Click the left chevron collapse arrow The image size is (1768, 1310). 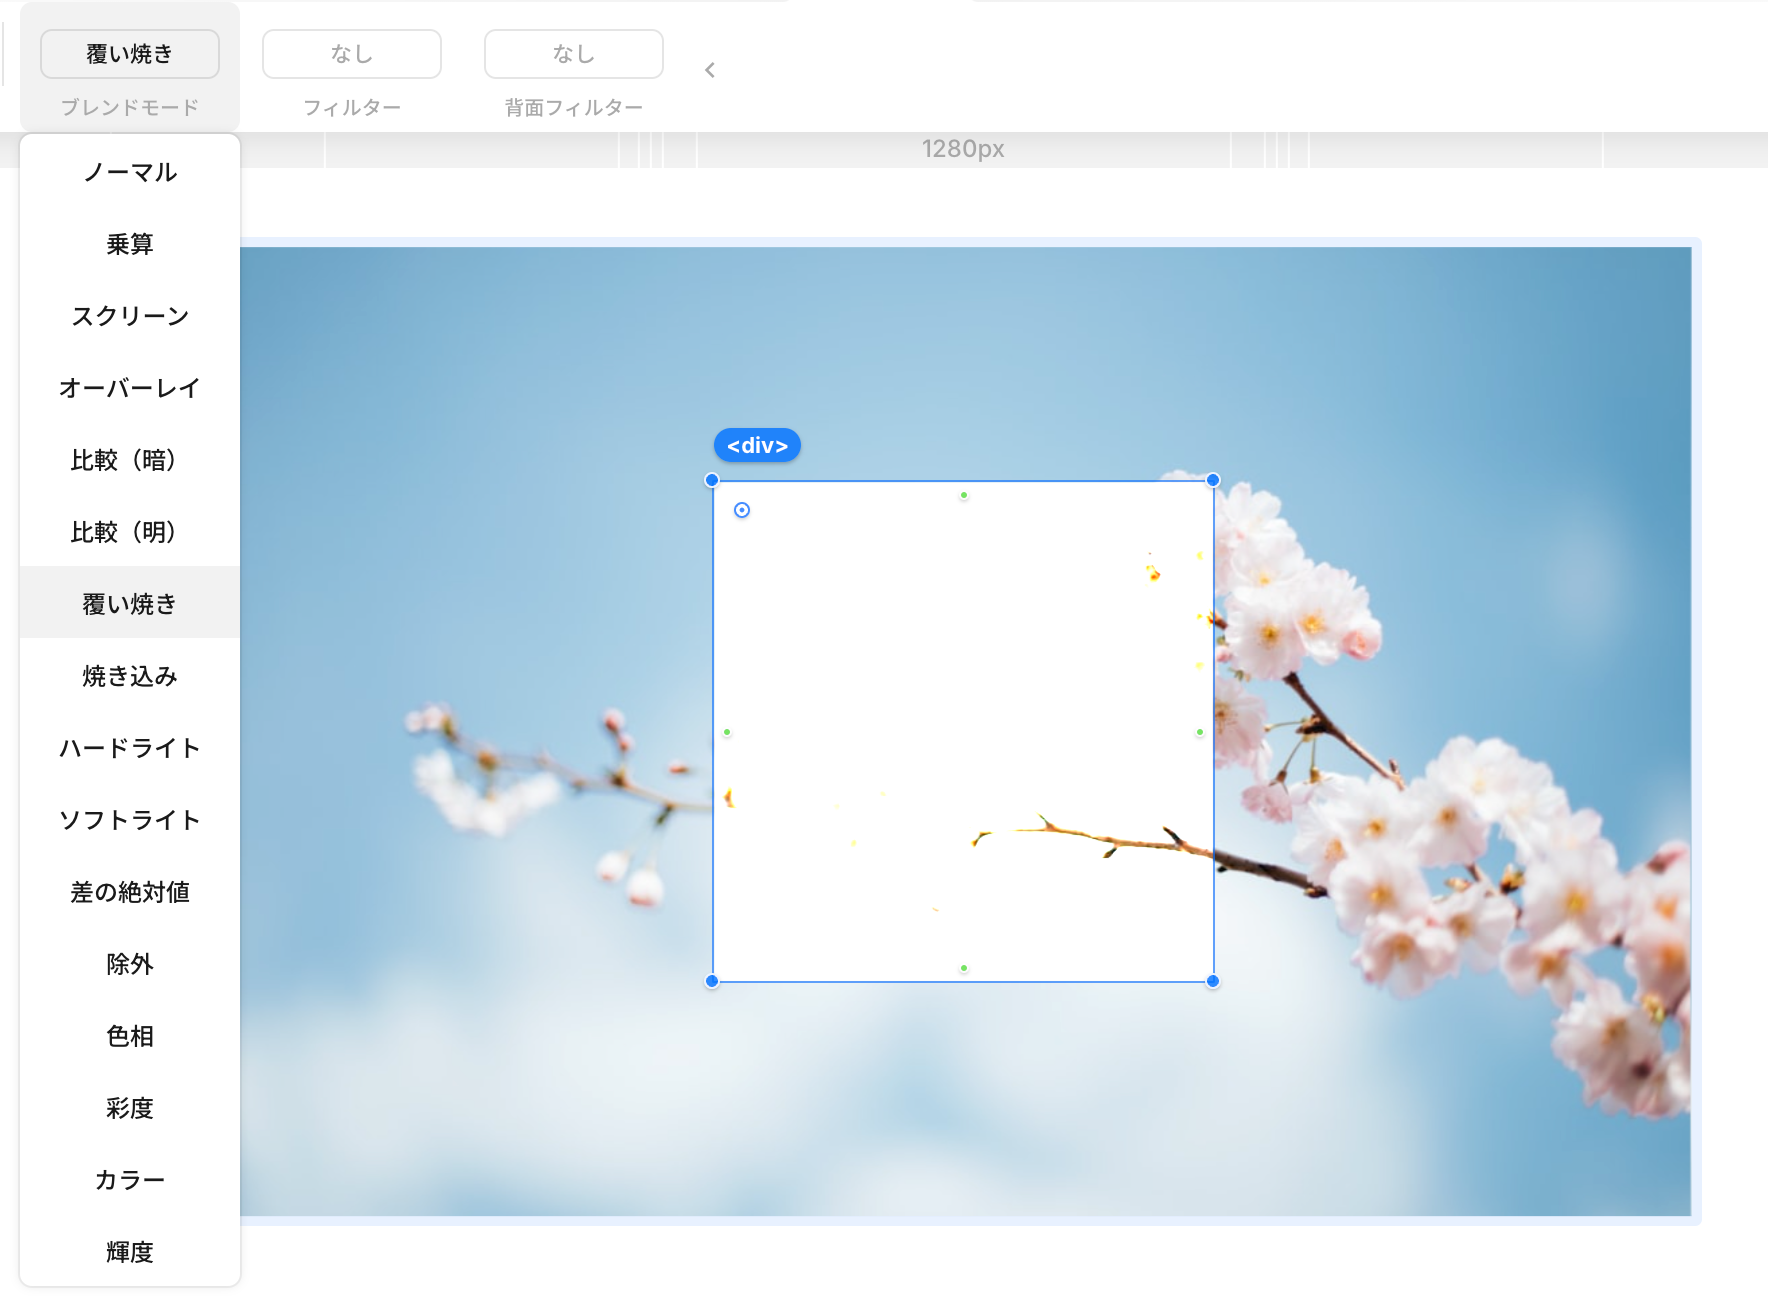pyautogui.click(x=710, y=70)
